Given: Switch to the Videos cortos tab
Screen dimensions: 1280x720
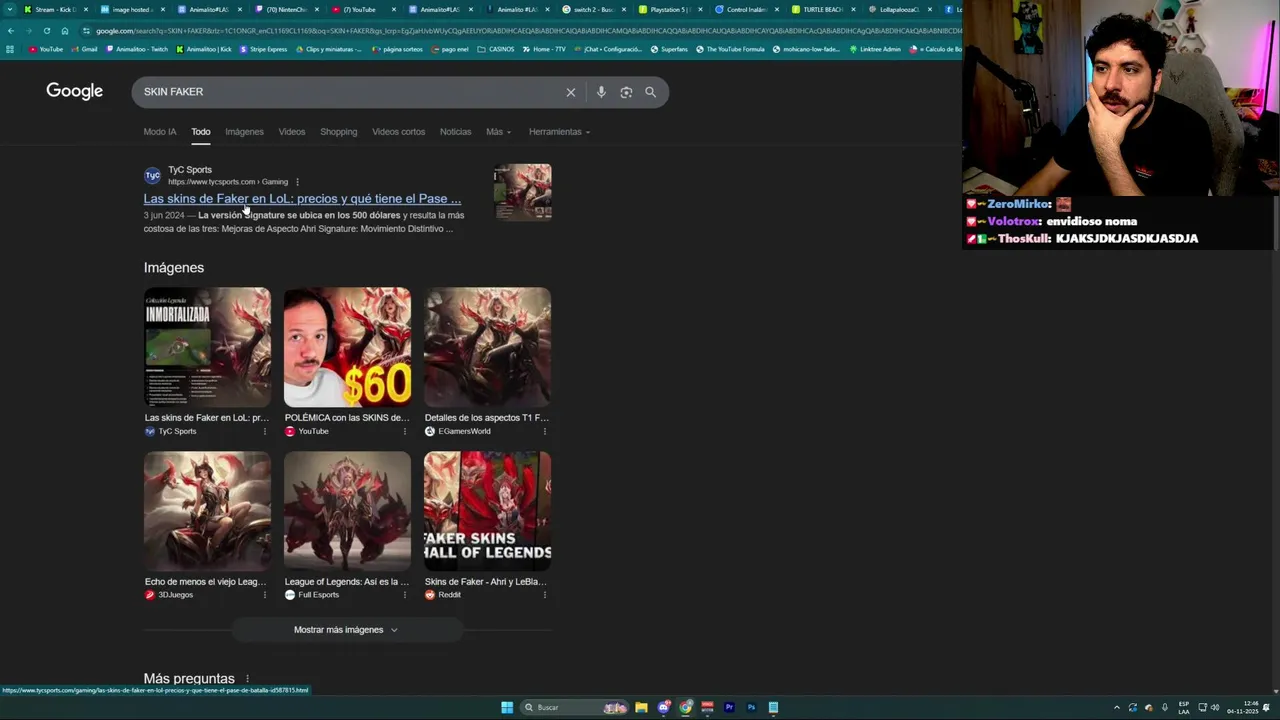Looking at the screenshot, I should click(398, 132).
